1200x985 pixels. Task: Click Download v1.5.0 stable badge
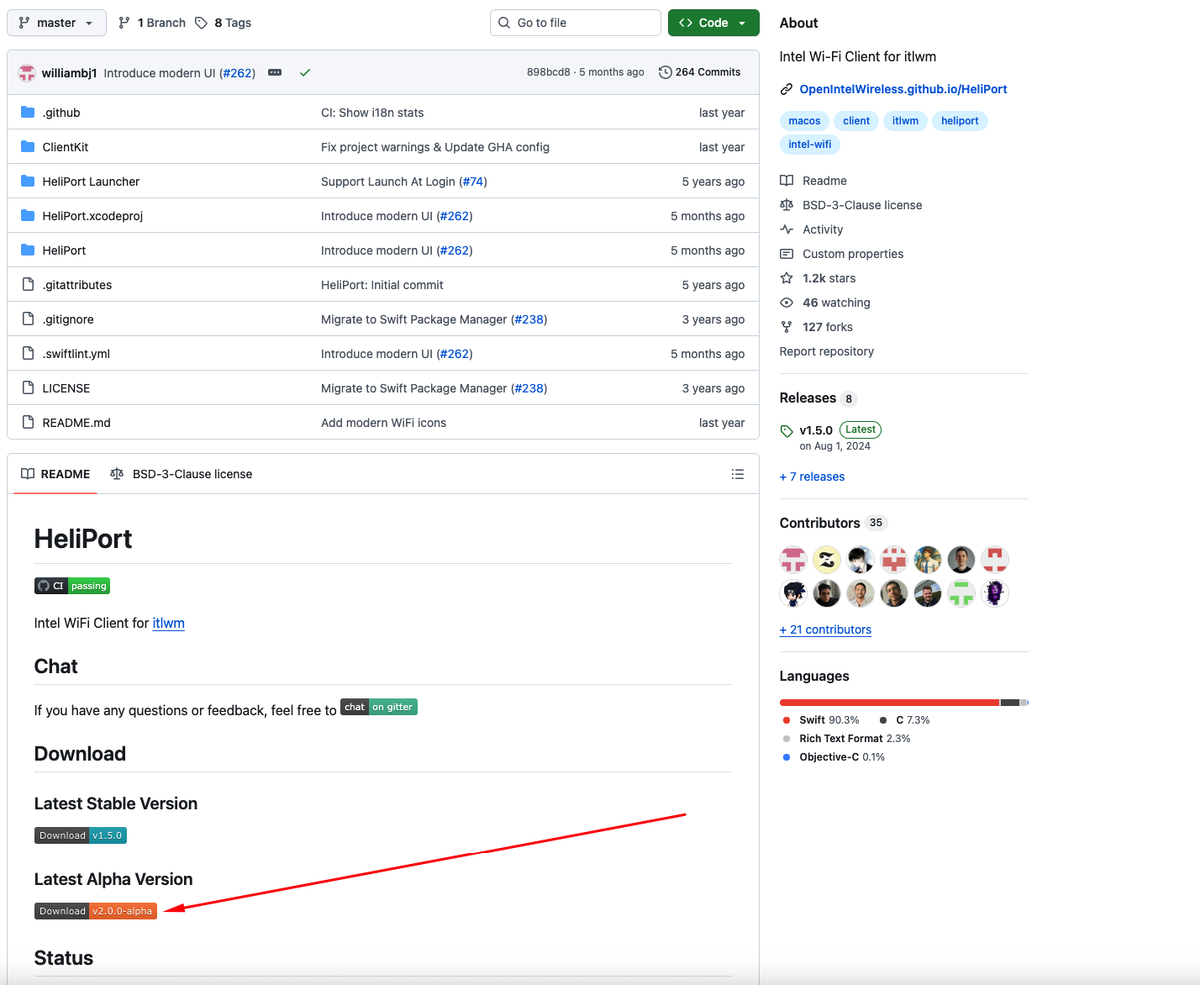(80, 836)
